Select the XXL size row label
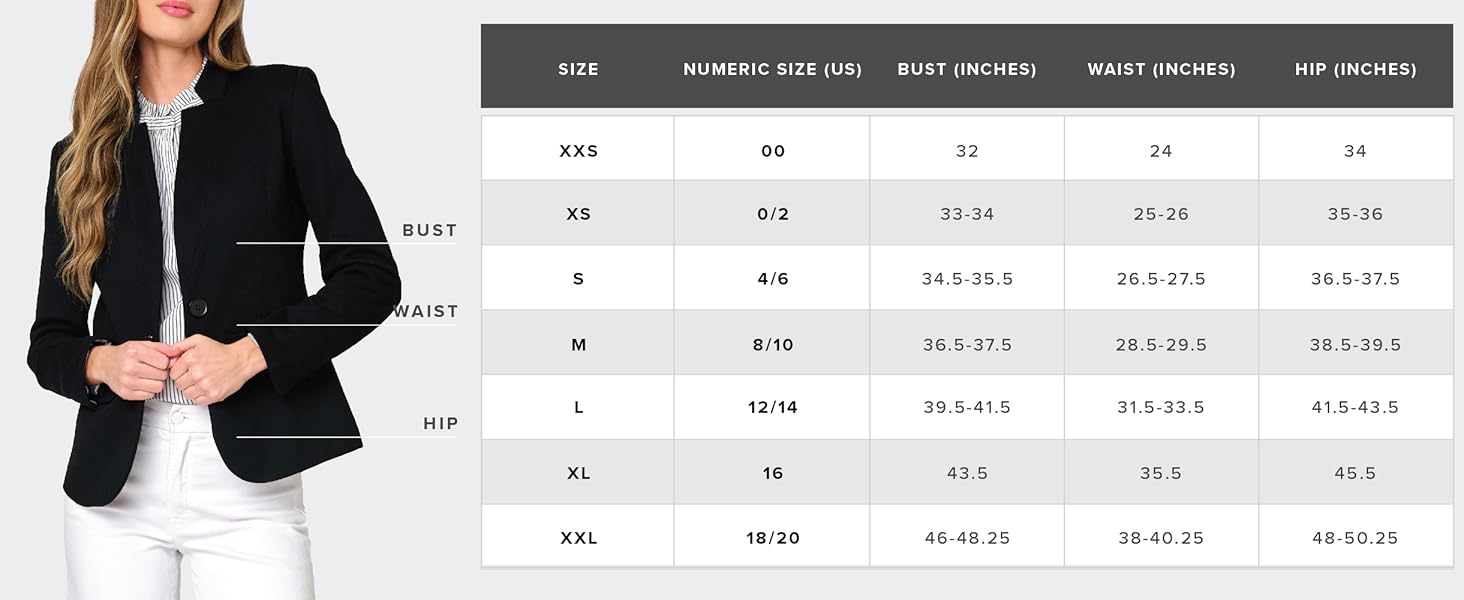 (x=578, y=538)
